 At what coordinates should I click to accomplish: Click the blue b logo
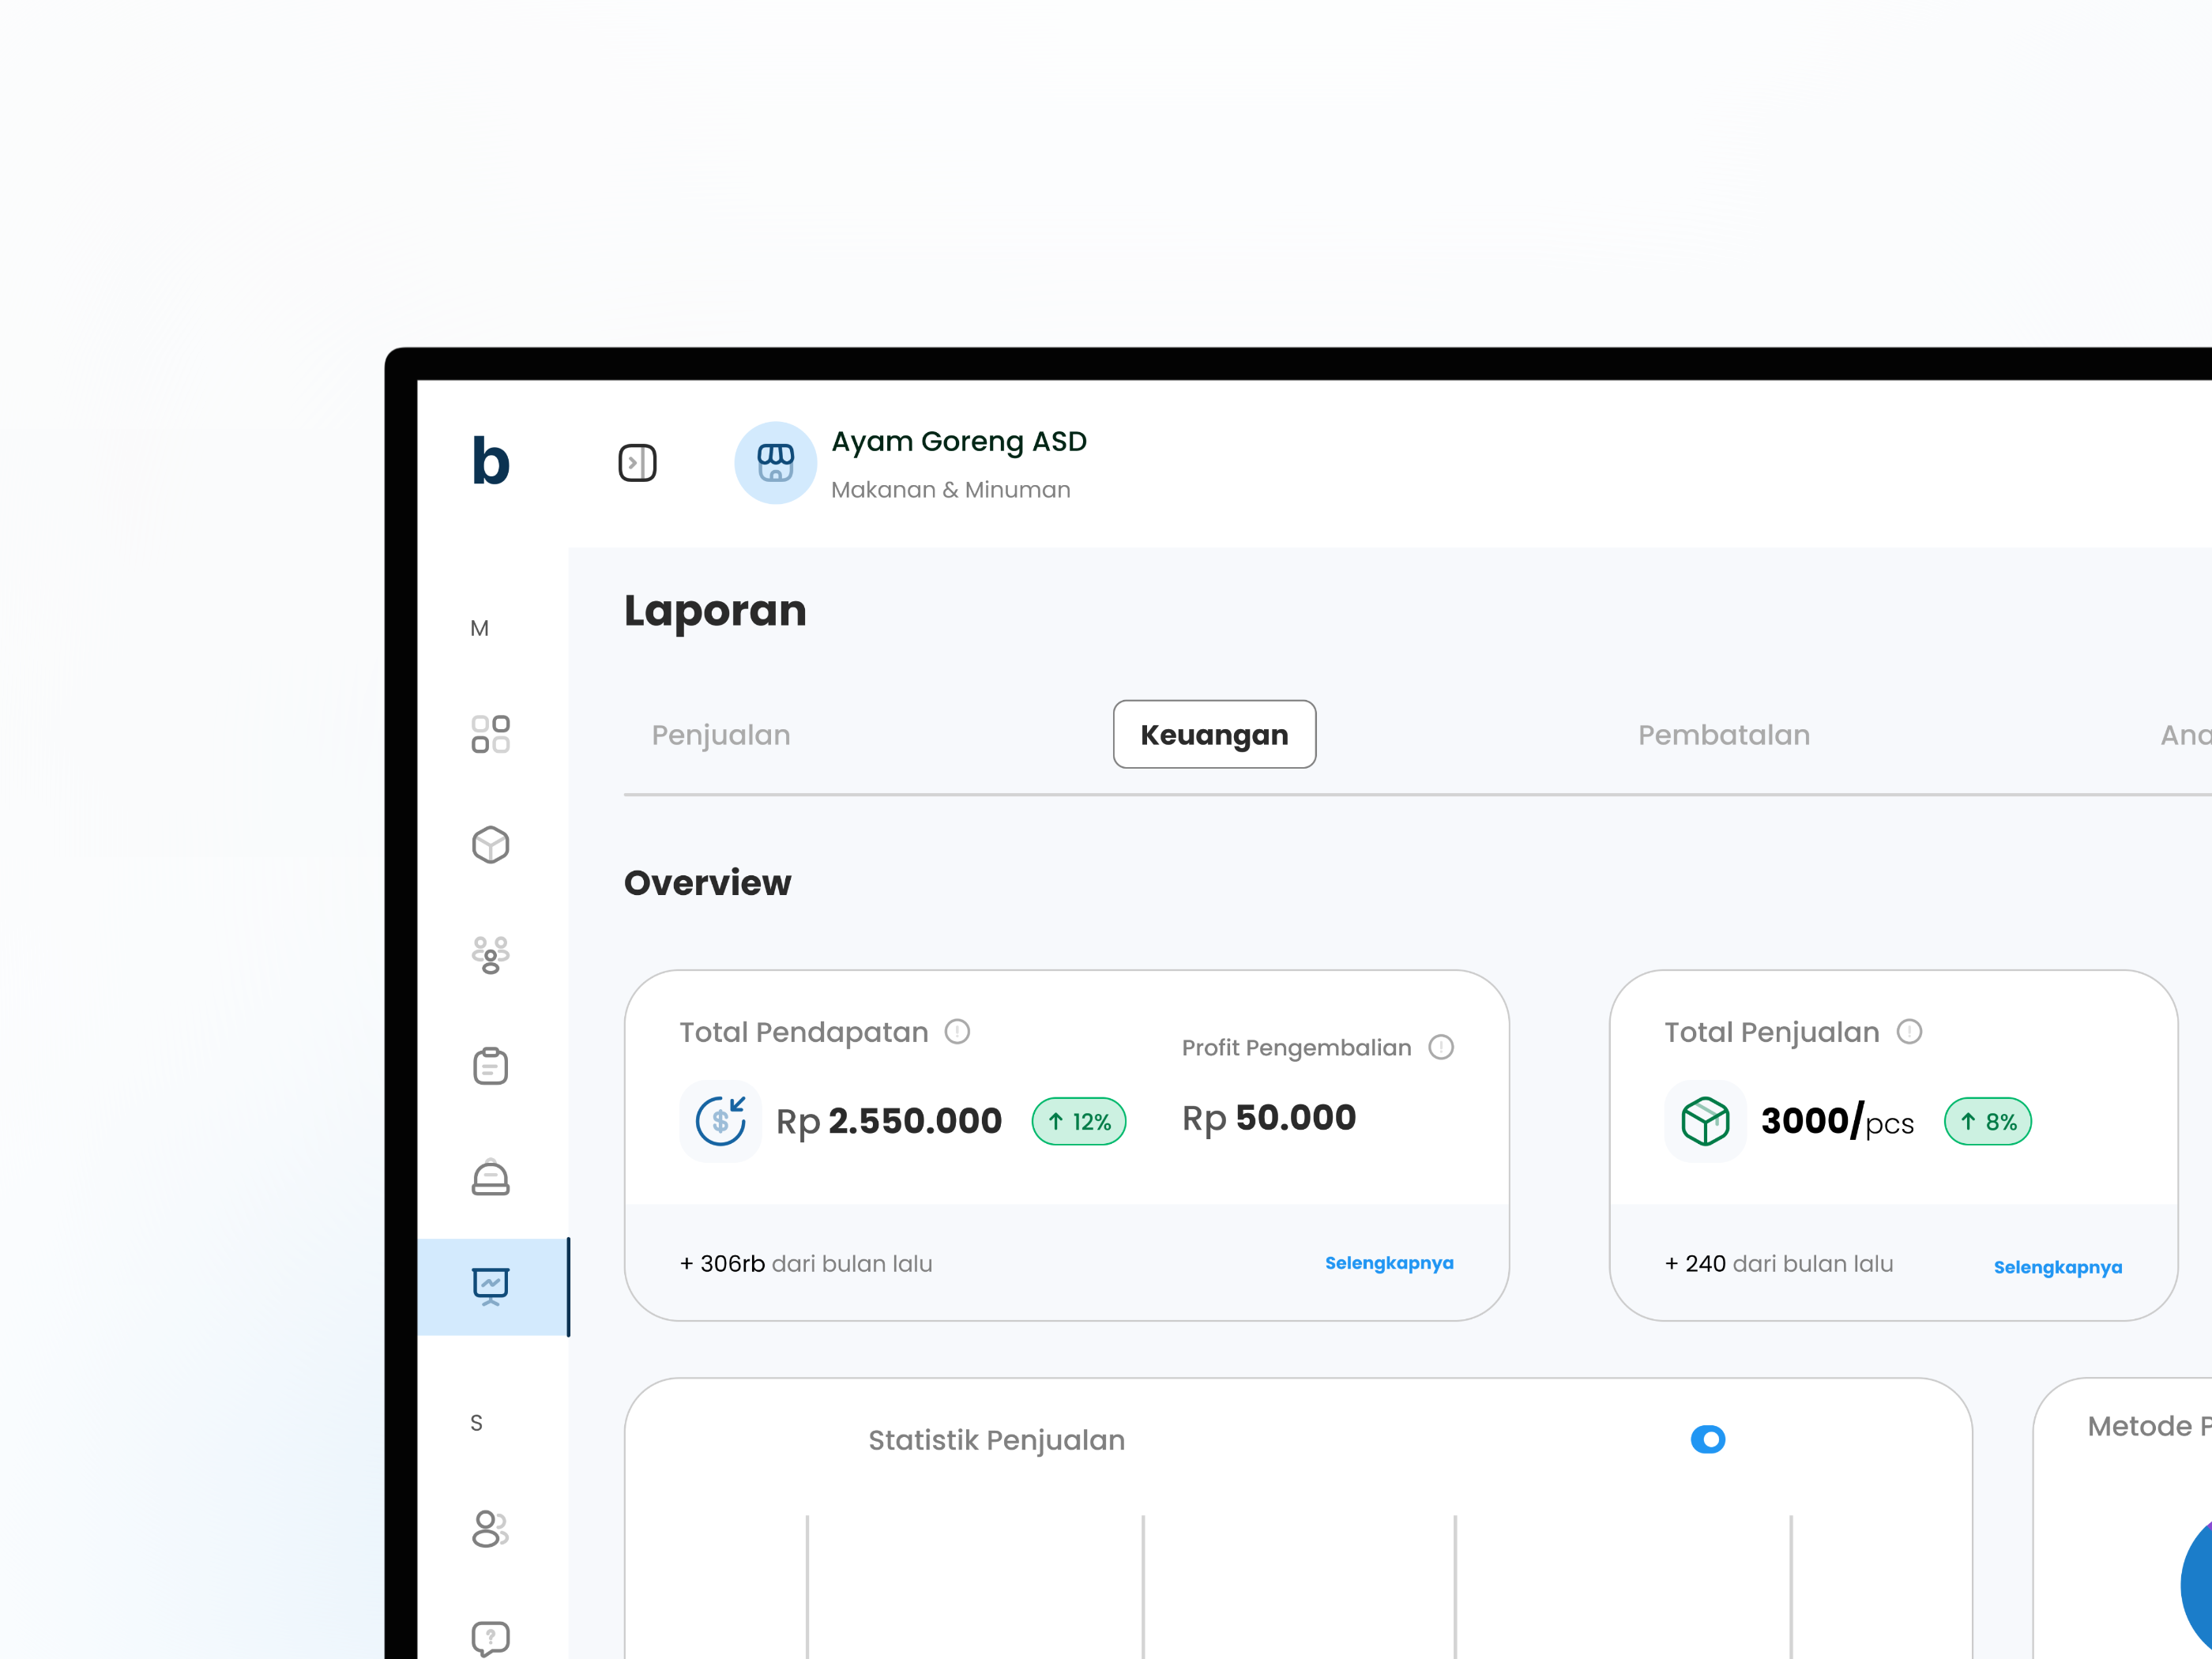tap(490, 461)
